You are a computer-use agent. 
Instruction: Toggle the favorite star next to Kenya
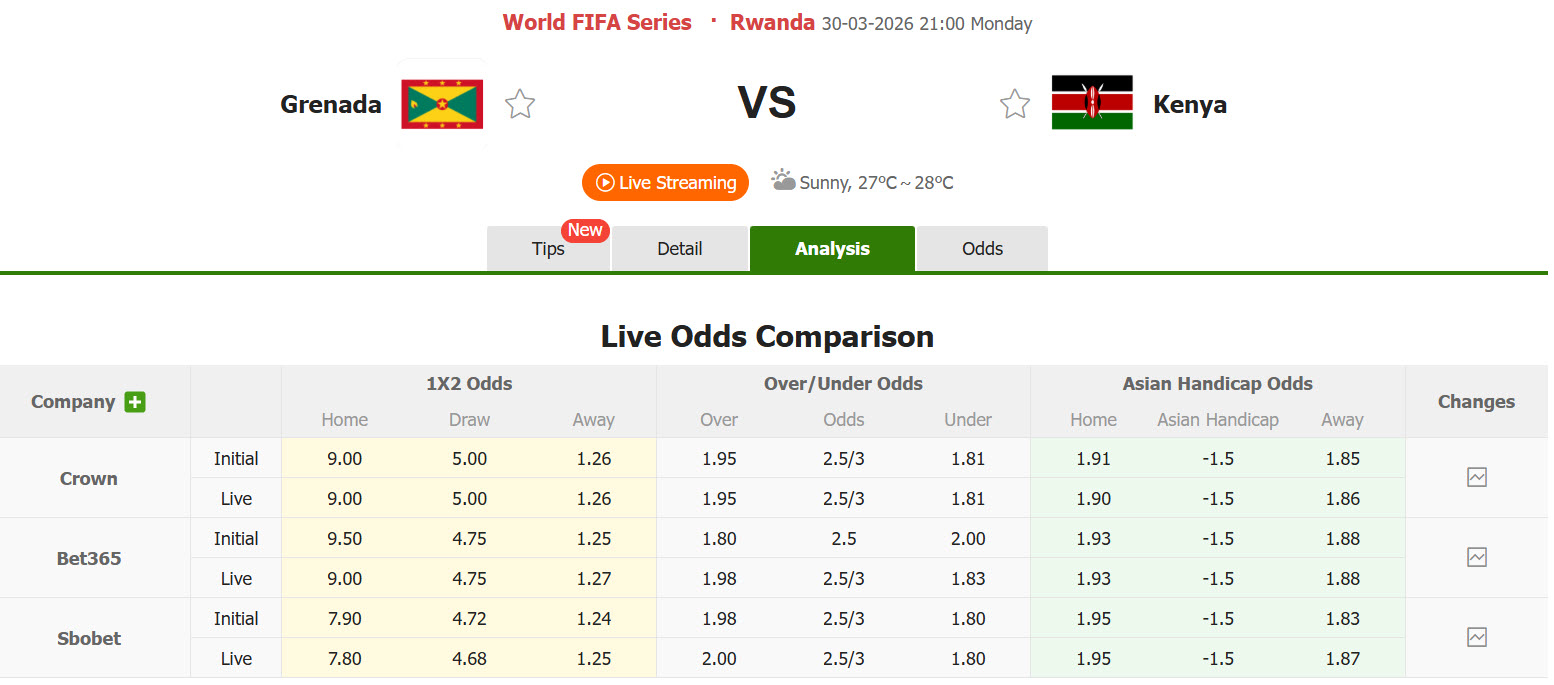pyautogui.click(x=1015, y=103)
